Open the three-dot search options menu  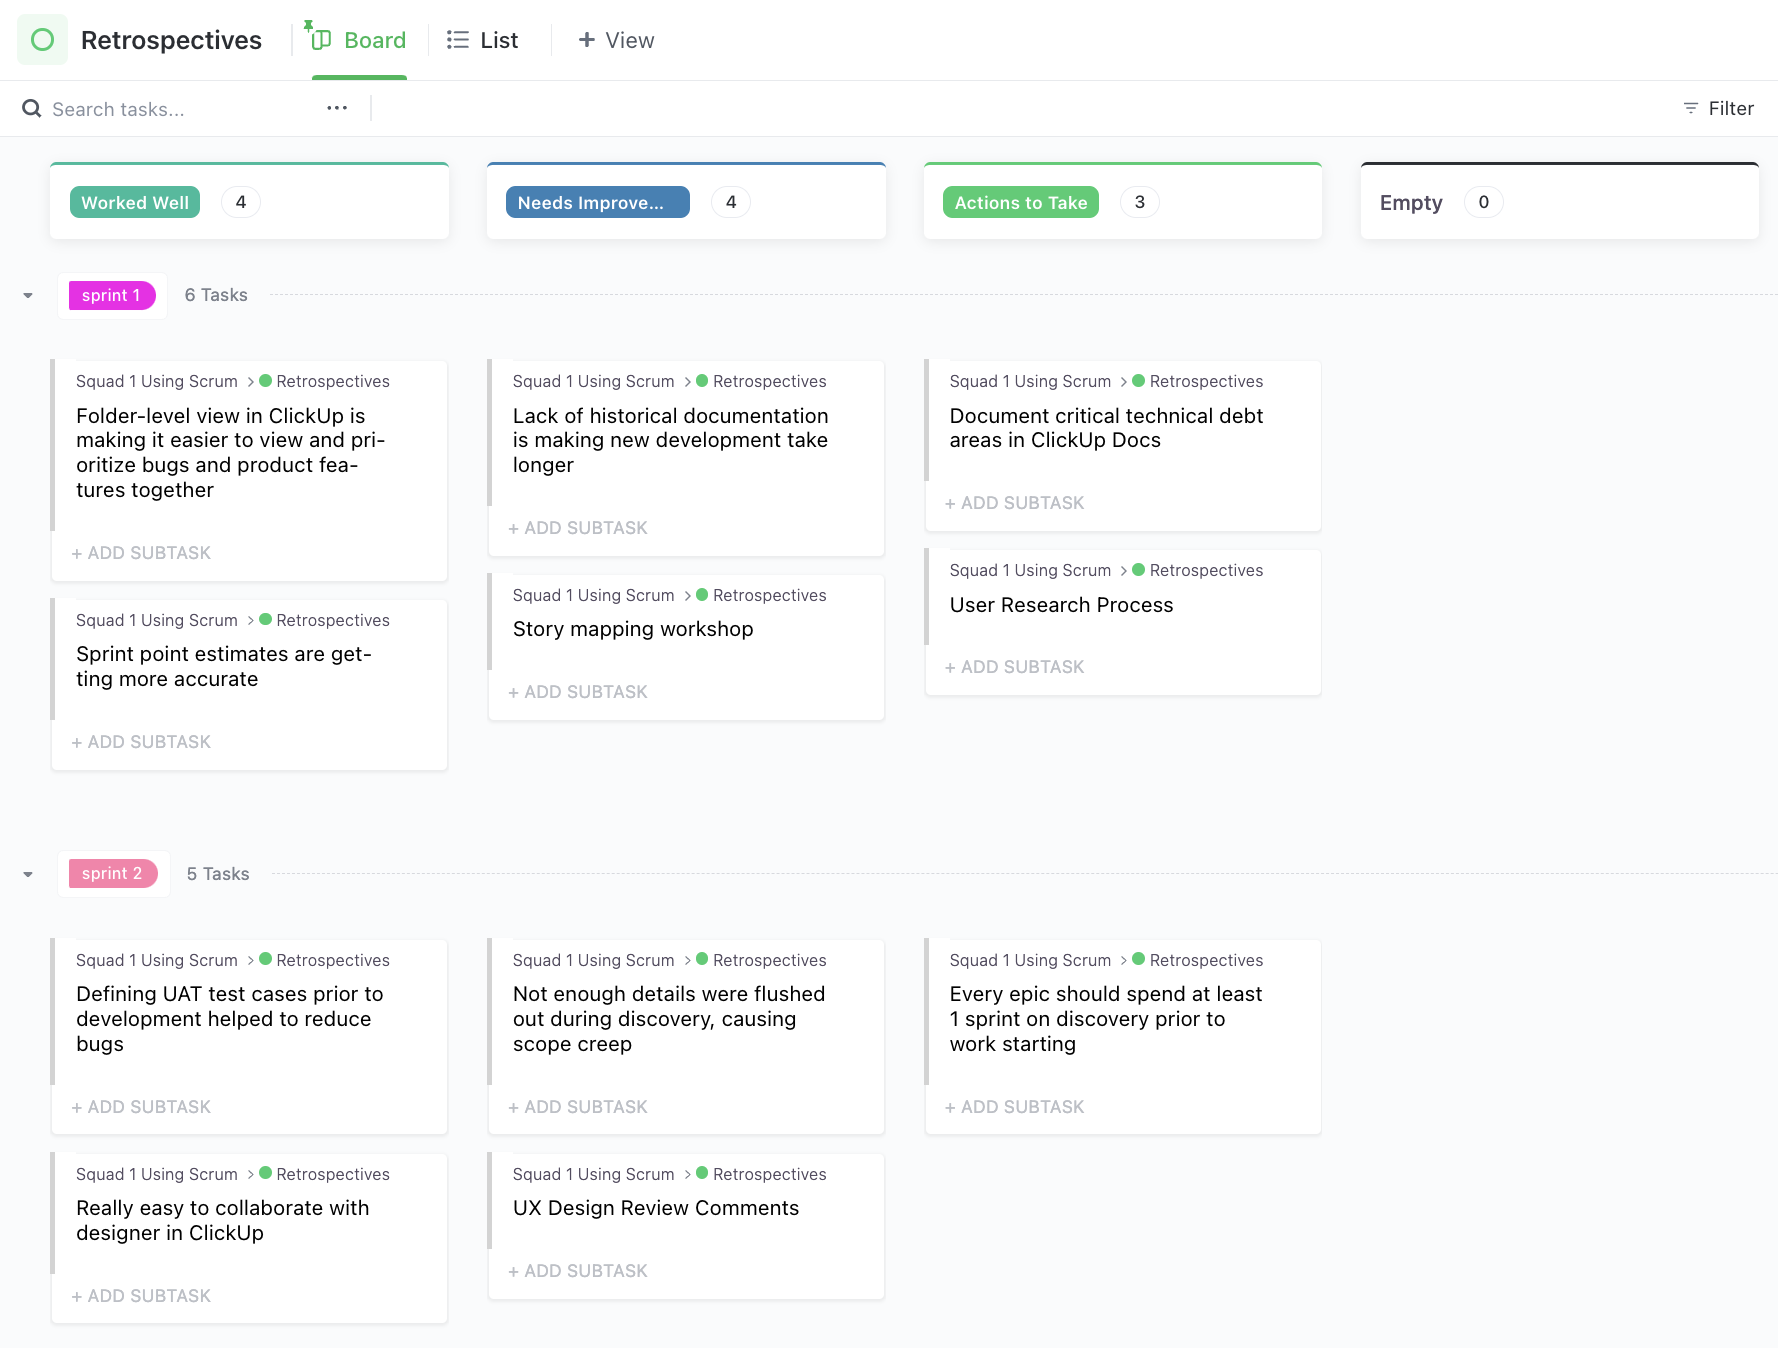click(x=337, y=108)
